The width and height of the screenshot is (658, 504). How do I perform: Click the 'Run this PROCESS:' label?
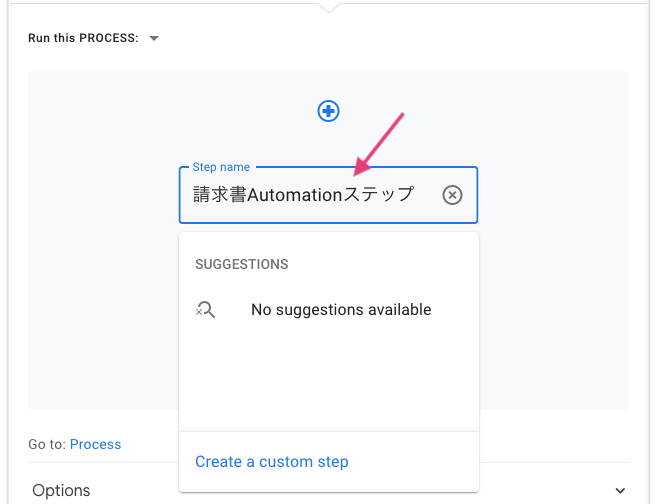[x=83, y=38]
